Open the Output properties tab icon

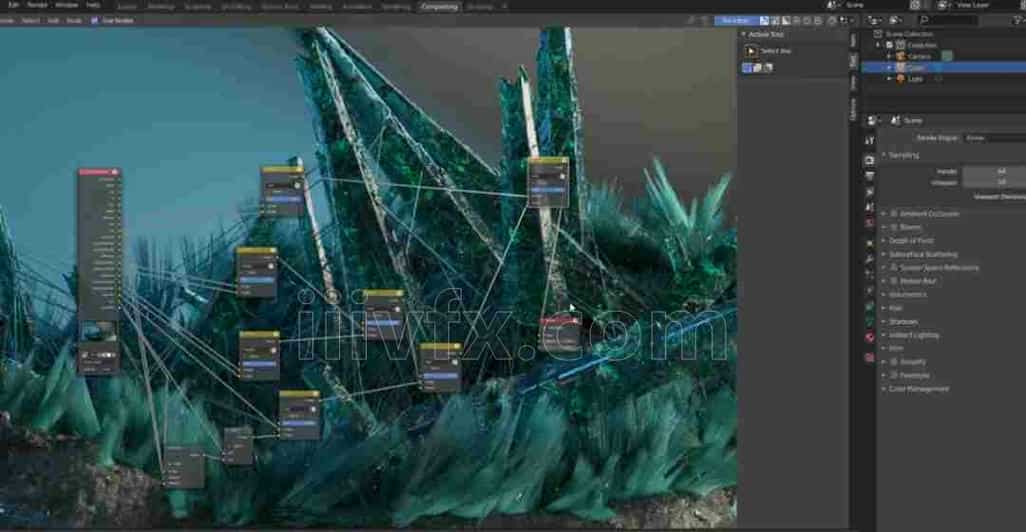[869, 176]
